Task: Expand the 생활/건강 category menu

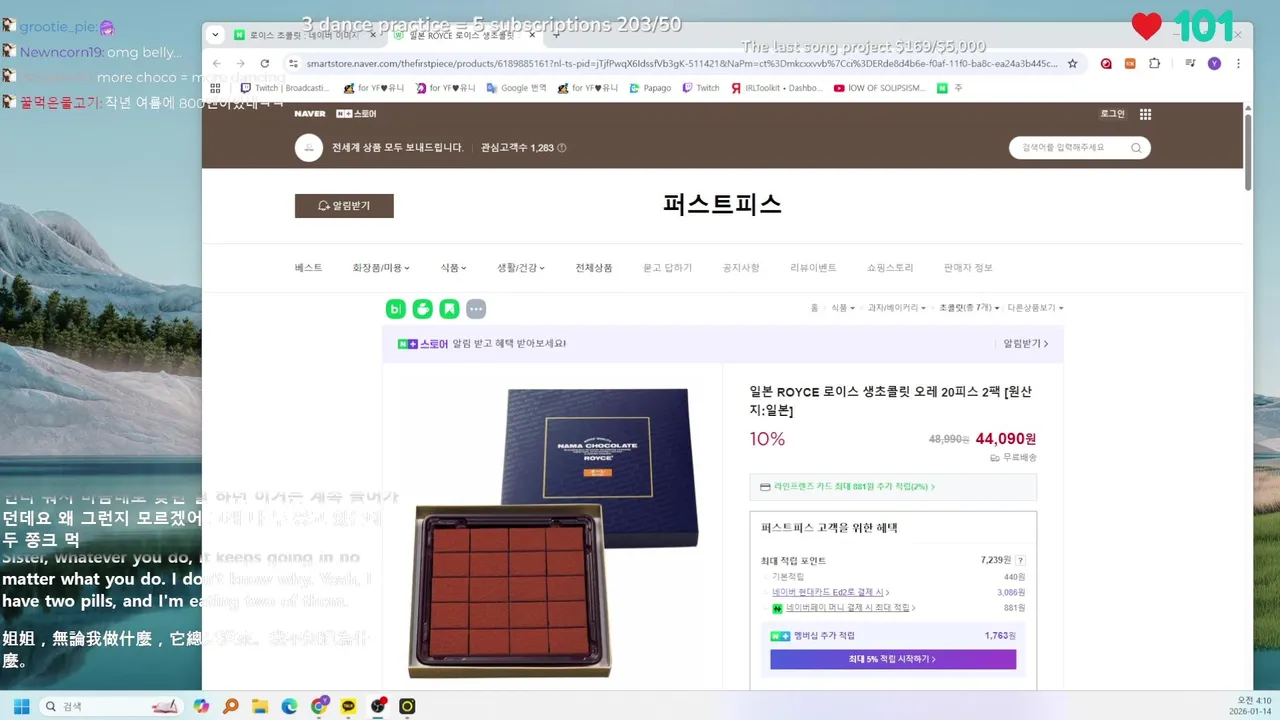Action: [x=521, y=268]
